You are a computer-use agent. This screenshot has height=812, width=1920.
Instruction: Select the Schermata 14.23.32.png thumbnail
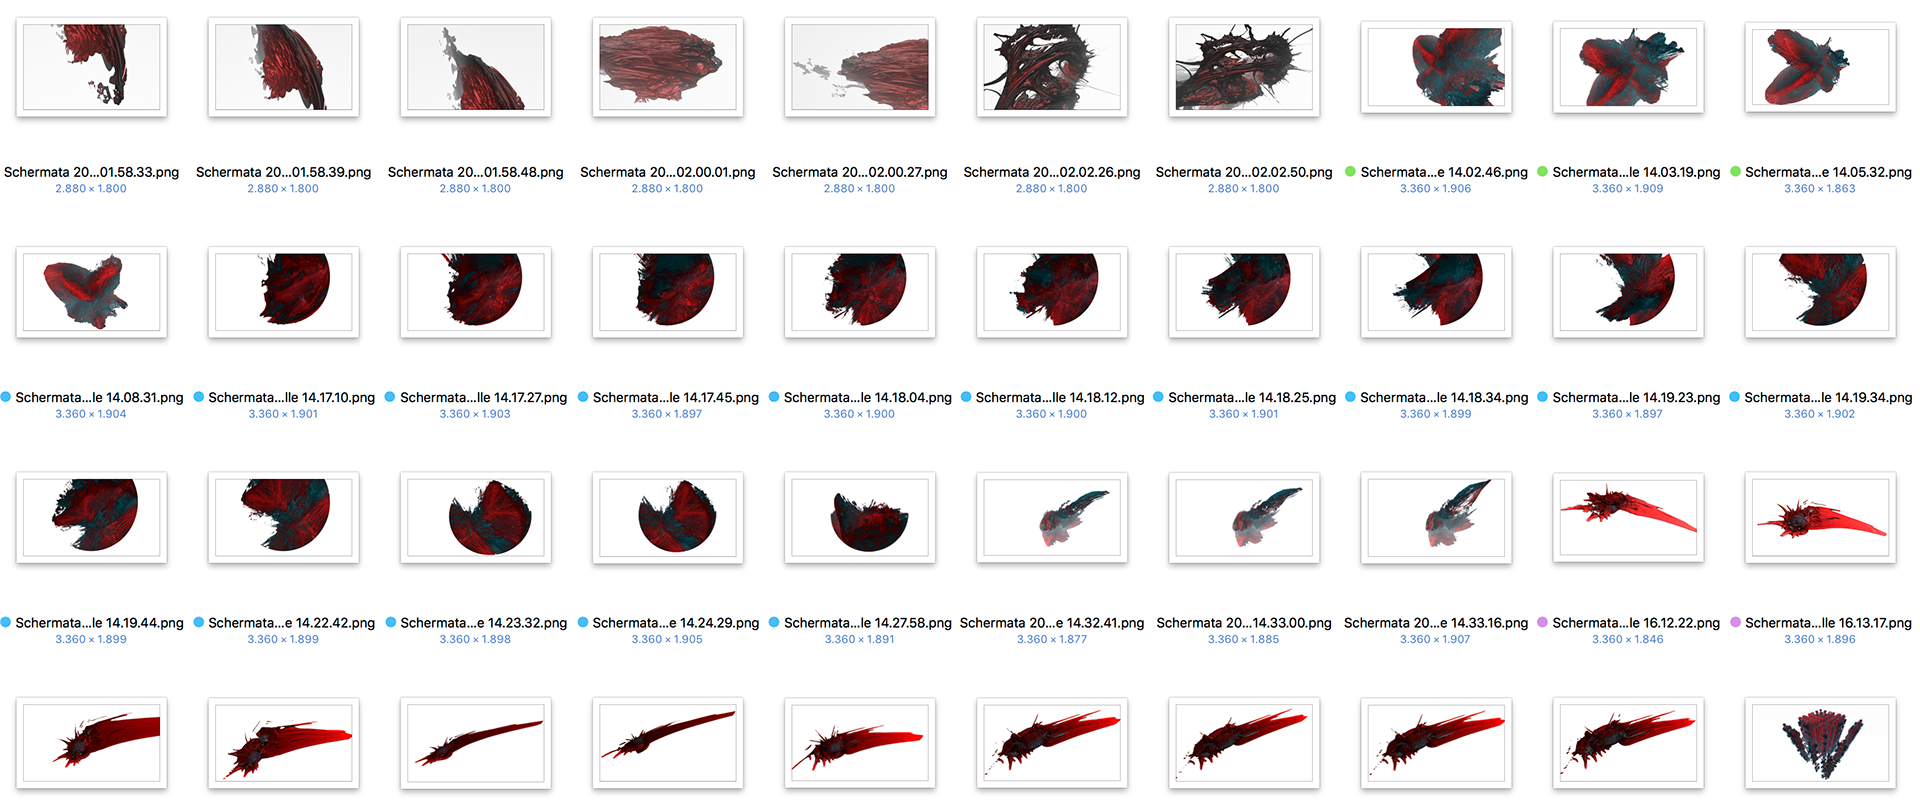tap(476, 517)
